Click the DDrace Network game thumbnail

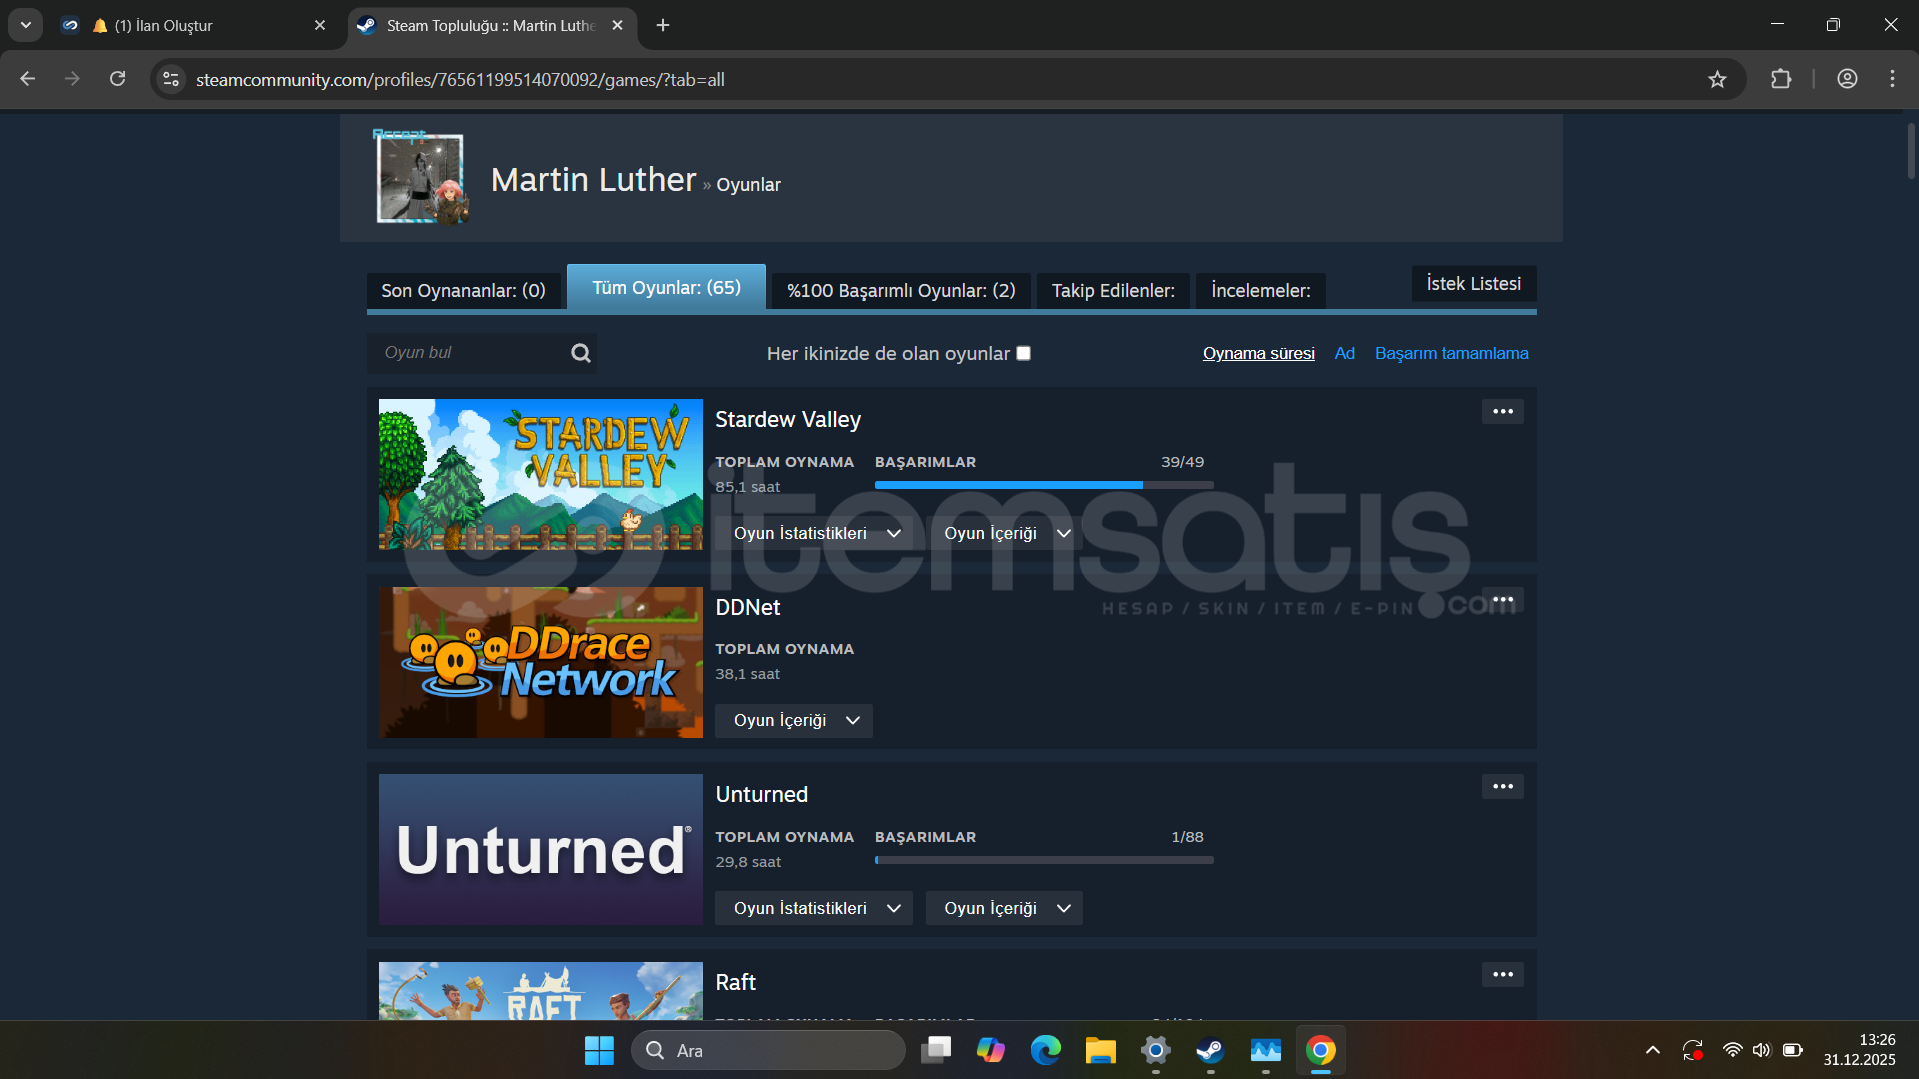[x=541, y=662]
